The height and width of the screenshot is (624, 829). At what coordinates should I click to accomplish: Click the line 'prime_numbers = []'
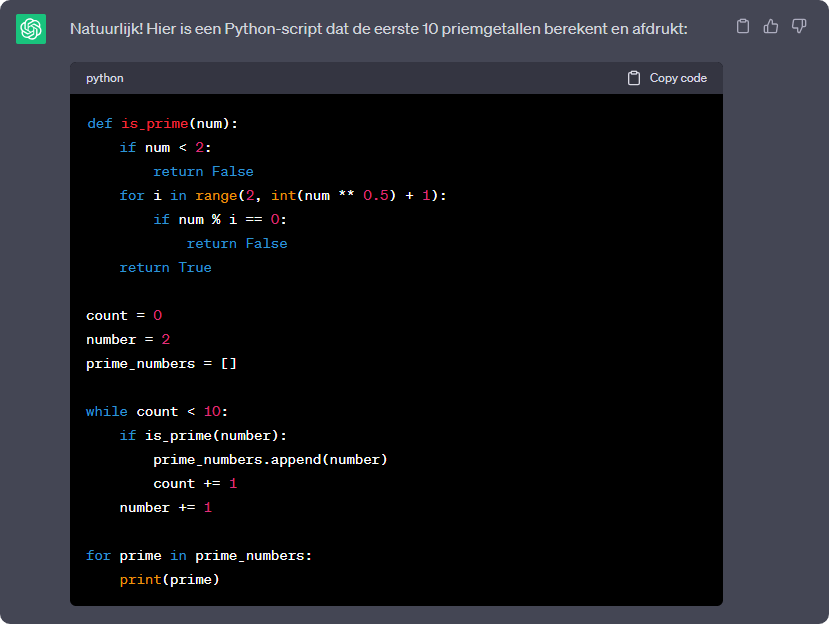(x=161, y=364)
